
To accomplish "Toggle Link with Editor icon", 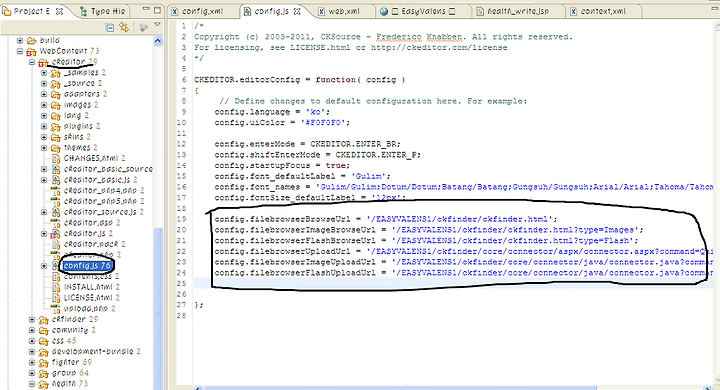I will (x=124, y=28).
